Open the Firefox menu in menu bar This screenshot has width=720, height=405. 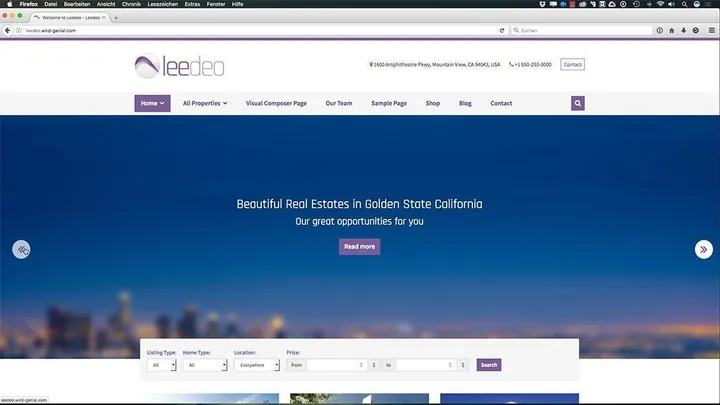click(x=28, y=4)
